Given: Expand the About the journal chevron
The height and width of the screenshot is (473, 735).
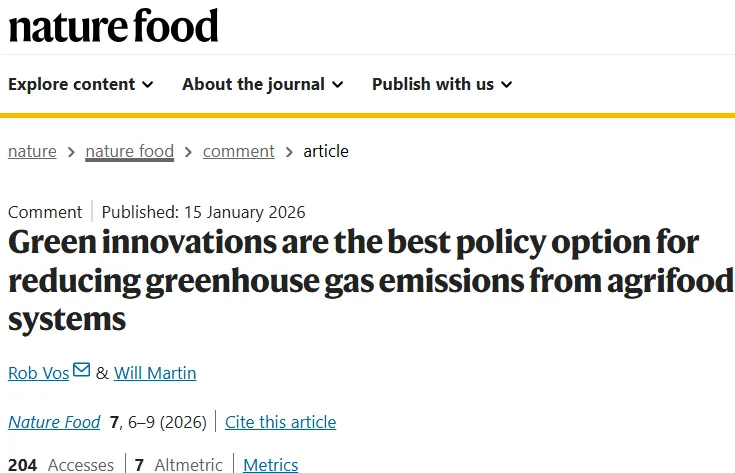Looking at the screenshot, I should click(338, 85).
